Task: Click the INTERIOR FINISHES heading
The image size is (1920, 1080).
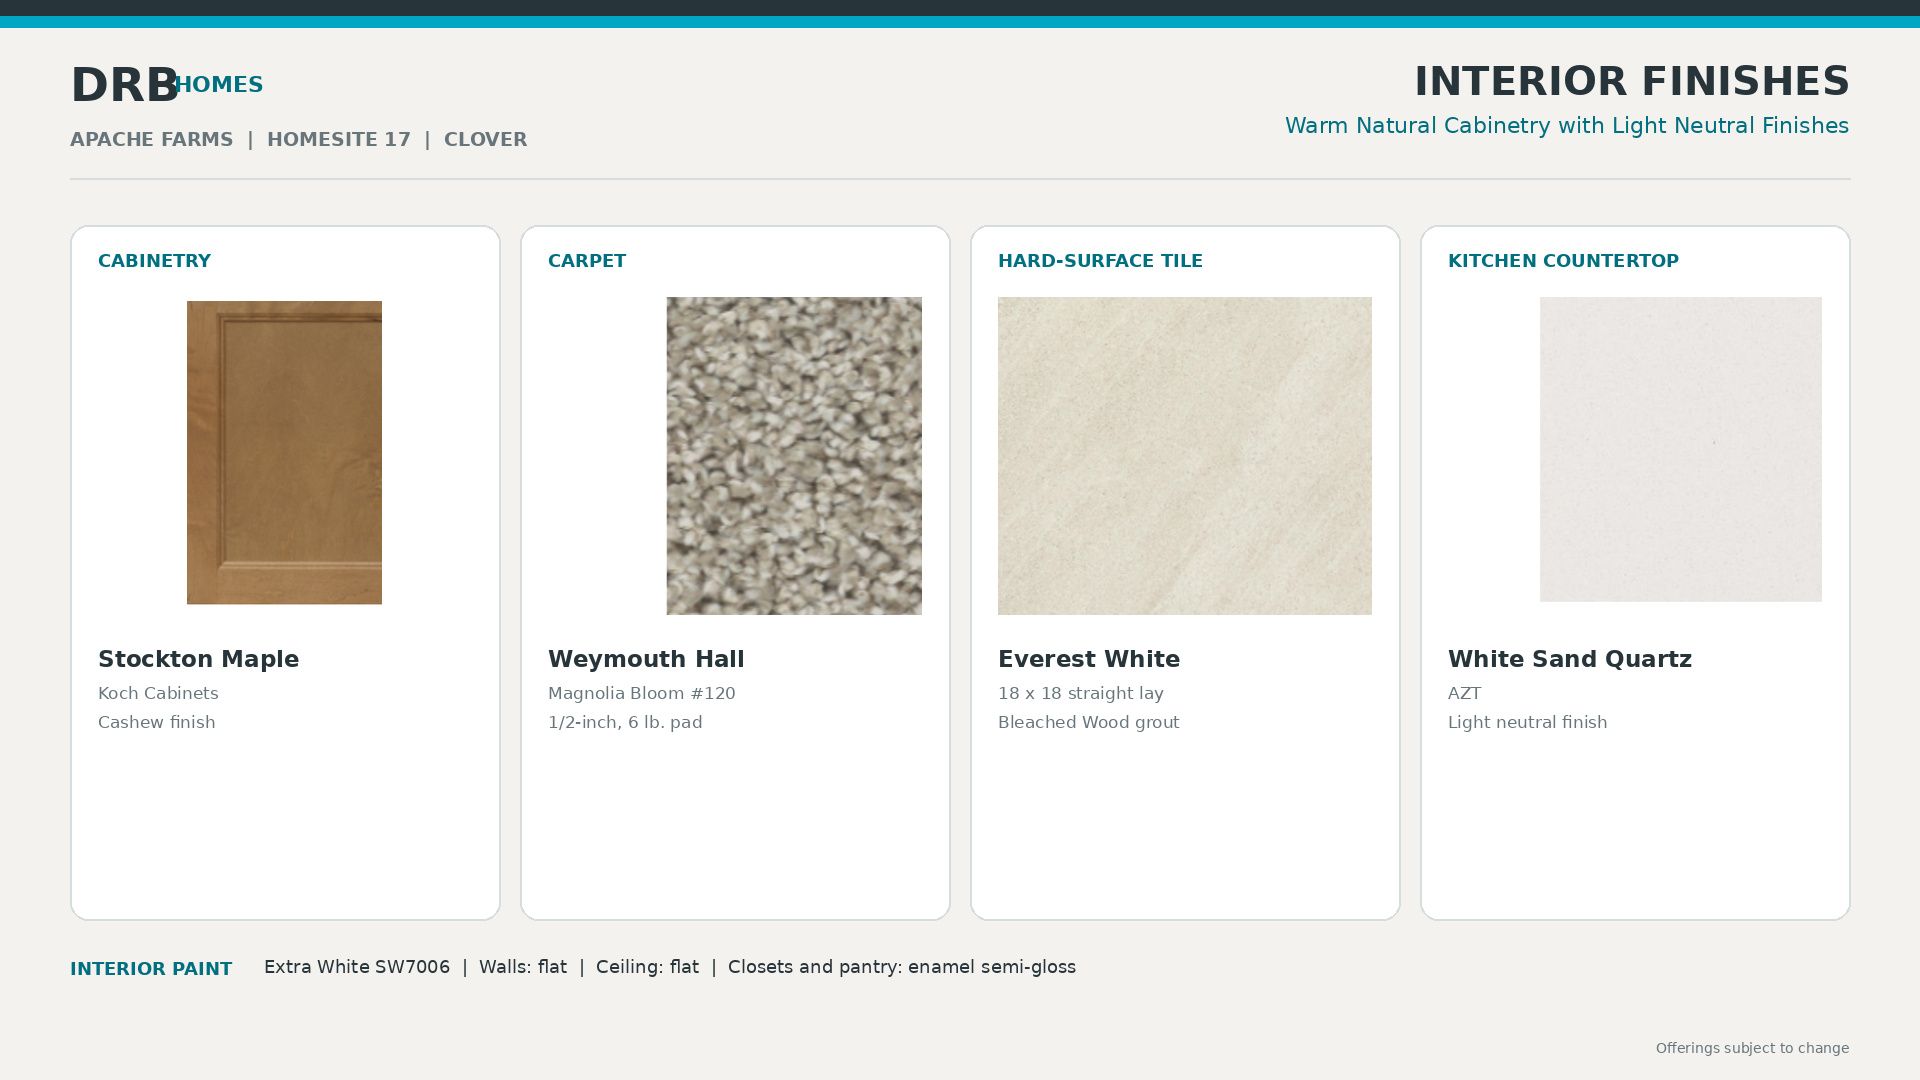Action: pyautogui.click(x=1632, y=81)
